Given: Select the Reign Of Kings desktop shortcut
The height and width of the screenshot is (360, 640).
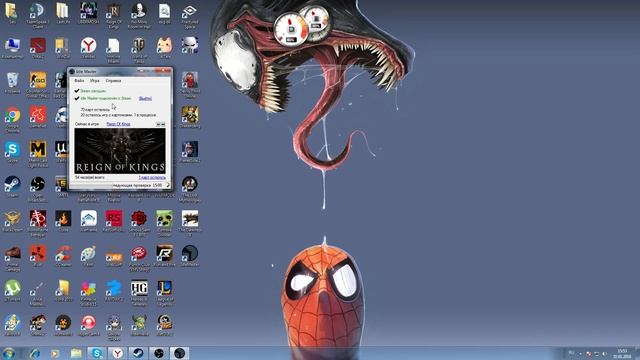Looking at the screenshot, I should pyautogui.click(x=113, y=16).
